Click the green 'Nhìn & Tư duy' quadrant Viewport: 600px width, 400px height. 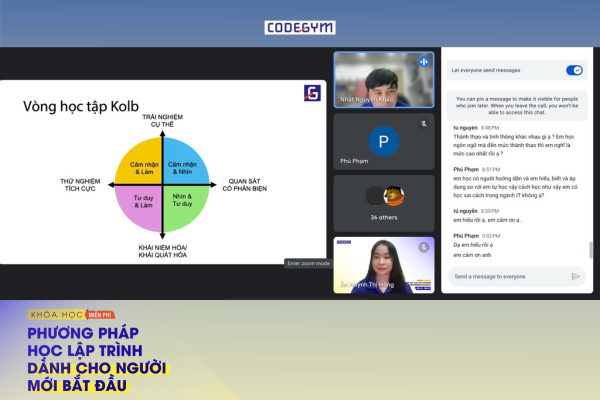(x=182, y=200)
